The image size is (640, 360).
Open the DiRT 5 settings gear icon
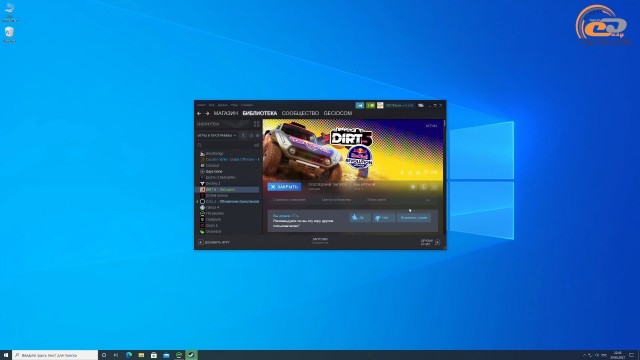click(413, 187)
